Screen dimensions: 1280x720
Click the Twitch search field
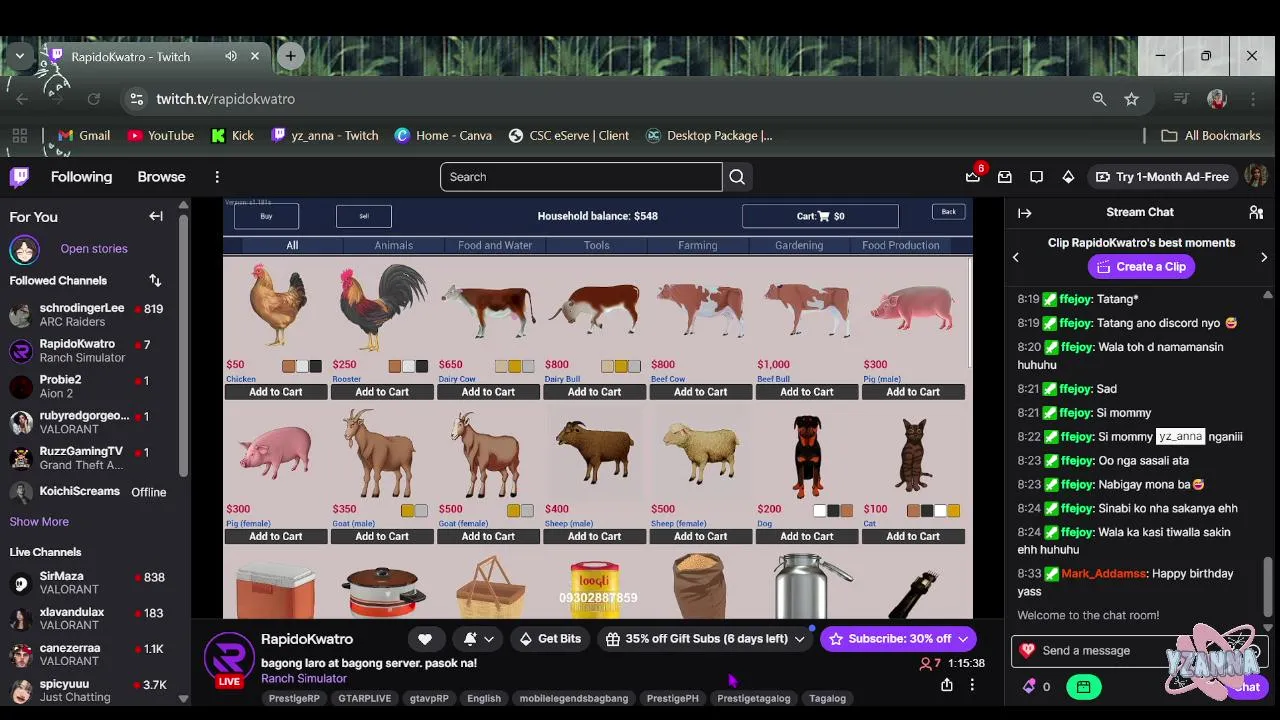click(x=581, y=177)
